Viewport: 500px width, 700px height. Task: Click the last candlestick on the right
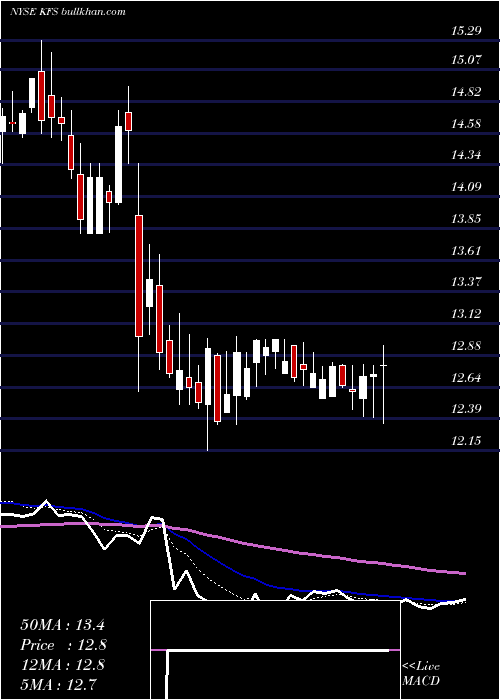[x=383, y=384]
